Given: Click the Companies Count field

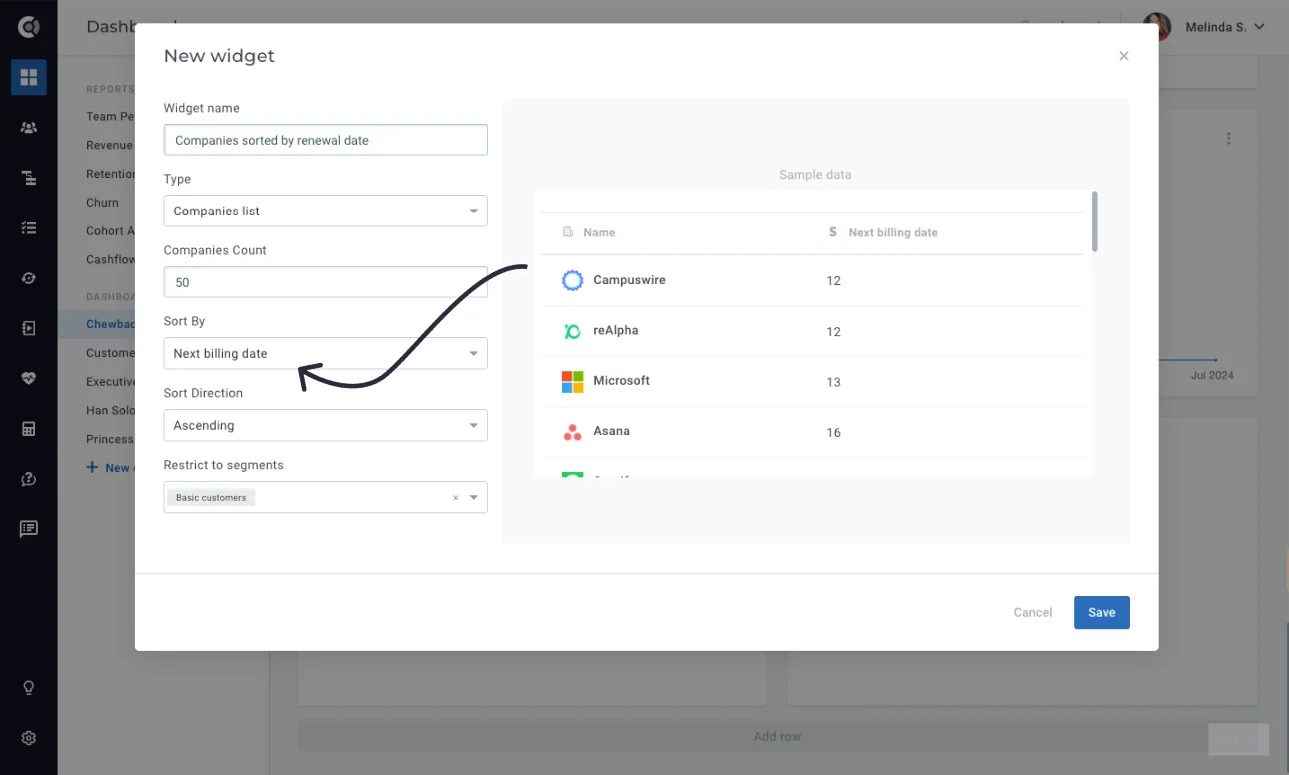Looking at the screenshot, I should point(326,282).
